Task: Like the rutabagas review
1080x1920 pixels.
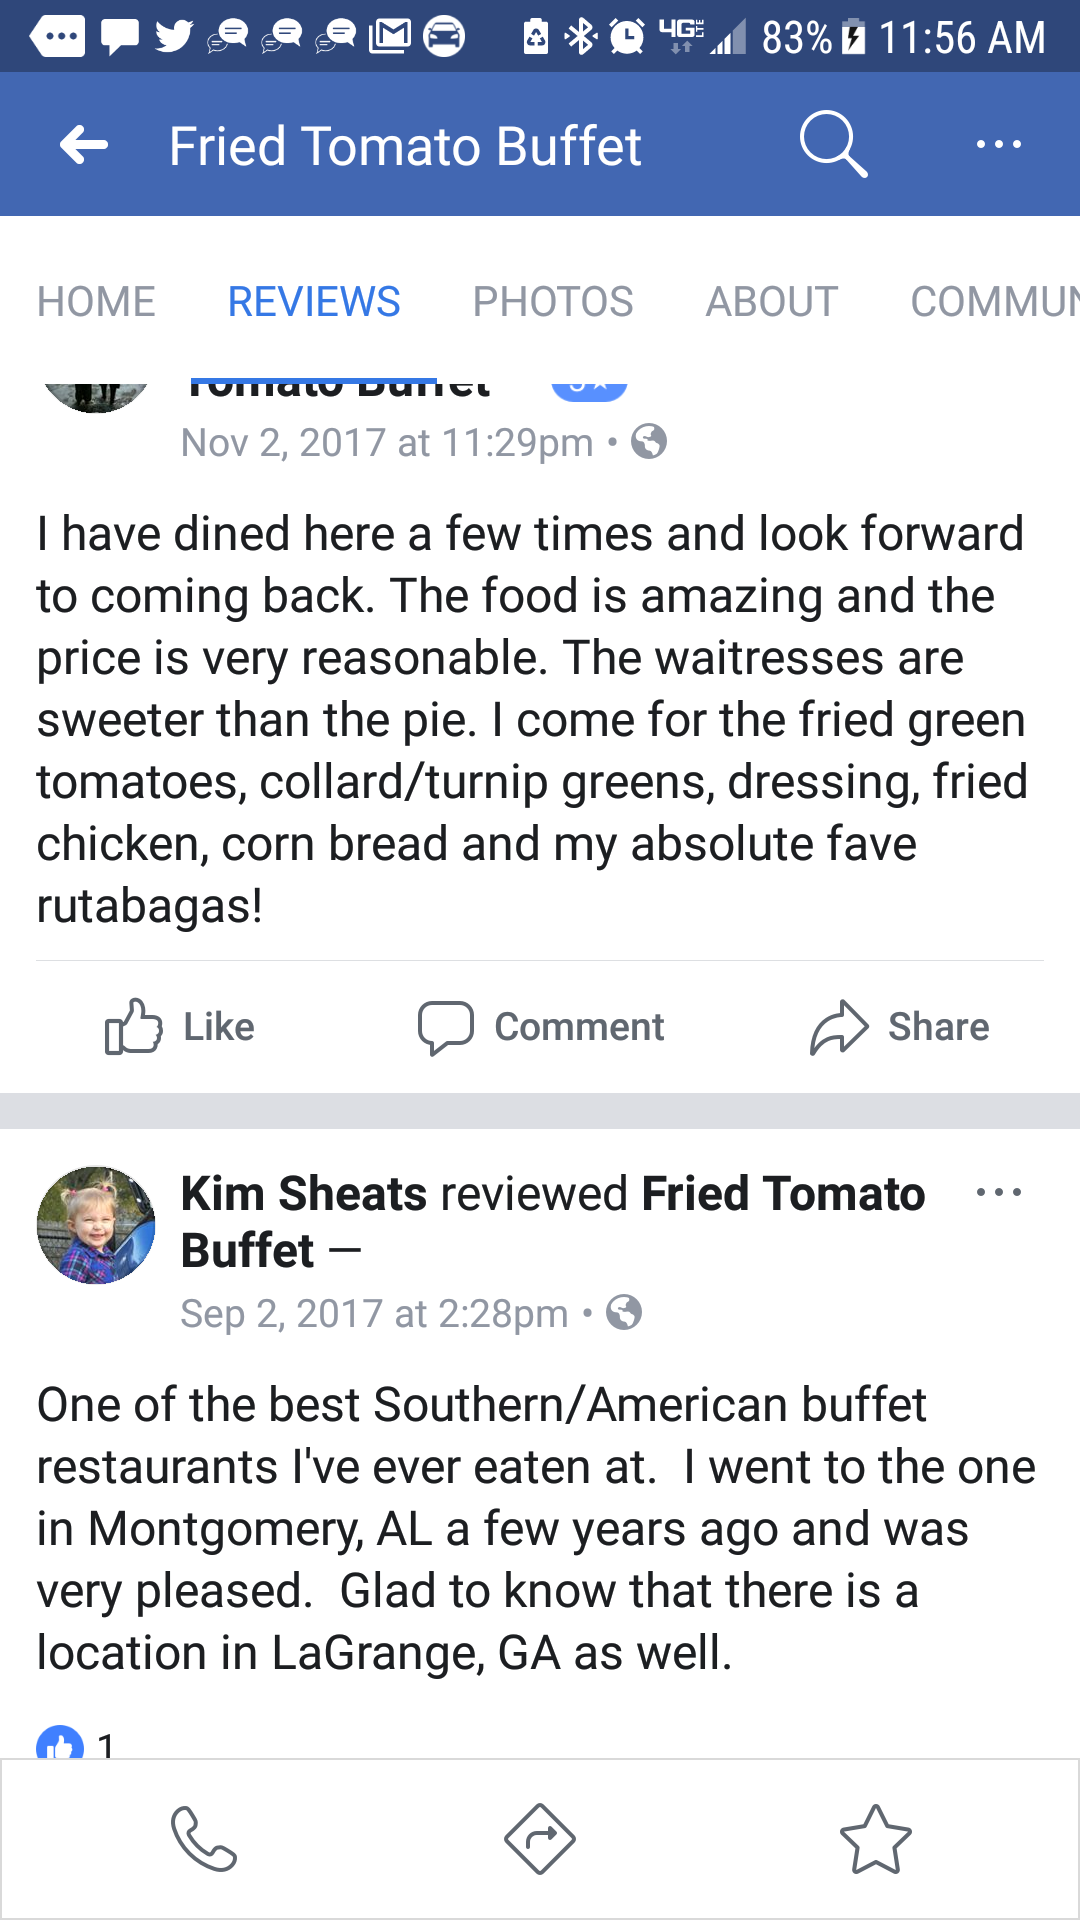Action: 180,1027
